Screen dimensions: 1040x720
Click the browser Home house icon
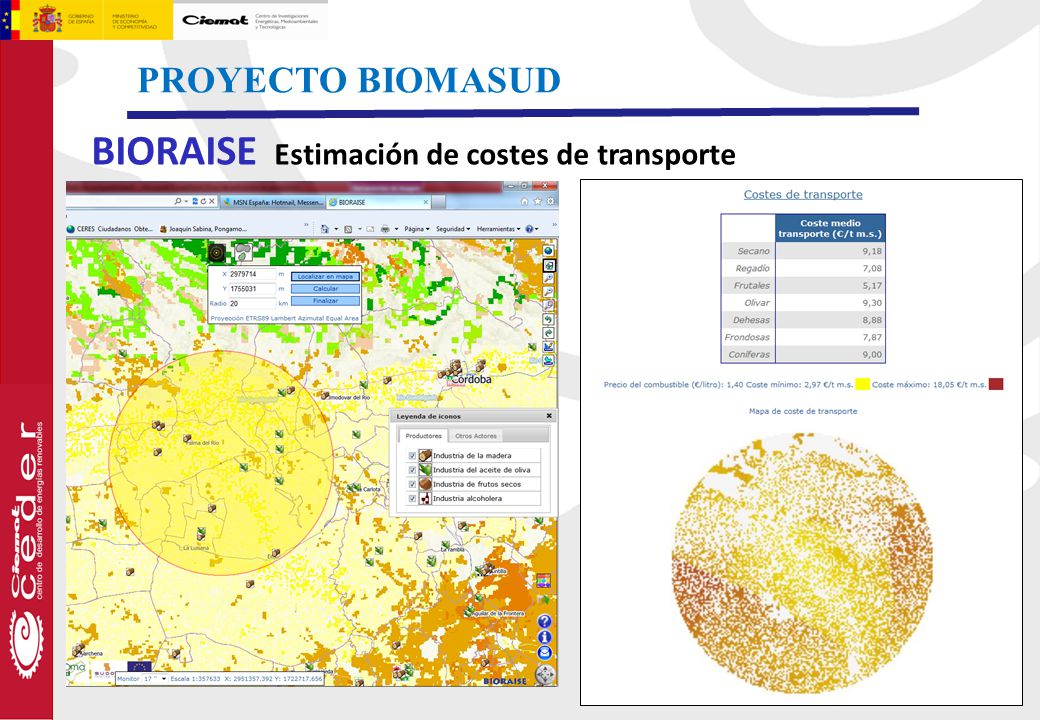tap(525, 202)
